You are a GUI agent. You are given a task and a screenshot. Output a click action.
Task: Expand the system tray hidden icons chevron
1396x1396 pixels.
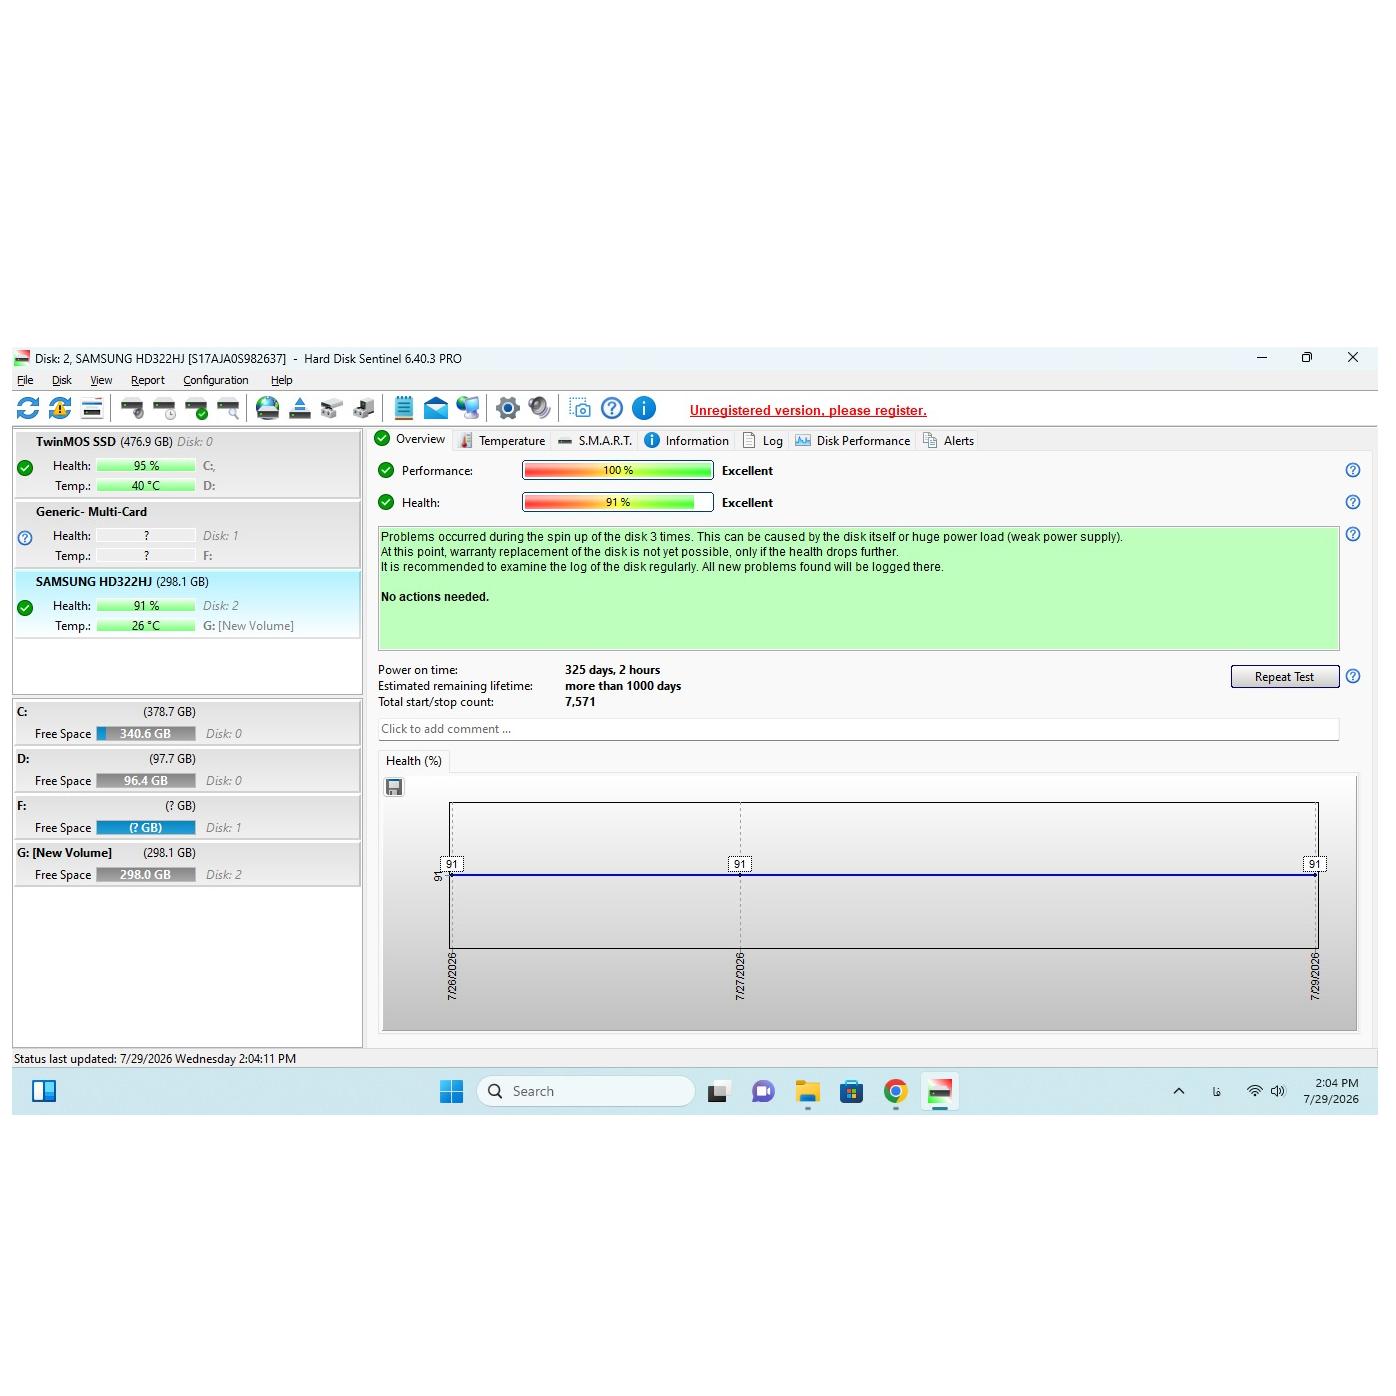coord(1179,1091)
